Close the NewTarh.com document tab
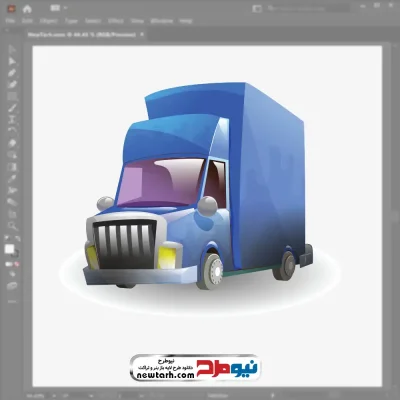Image resolution: width=400 pixels, height=400 pixels. point(142,34)
